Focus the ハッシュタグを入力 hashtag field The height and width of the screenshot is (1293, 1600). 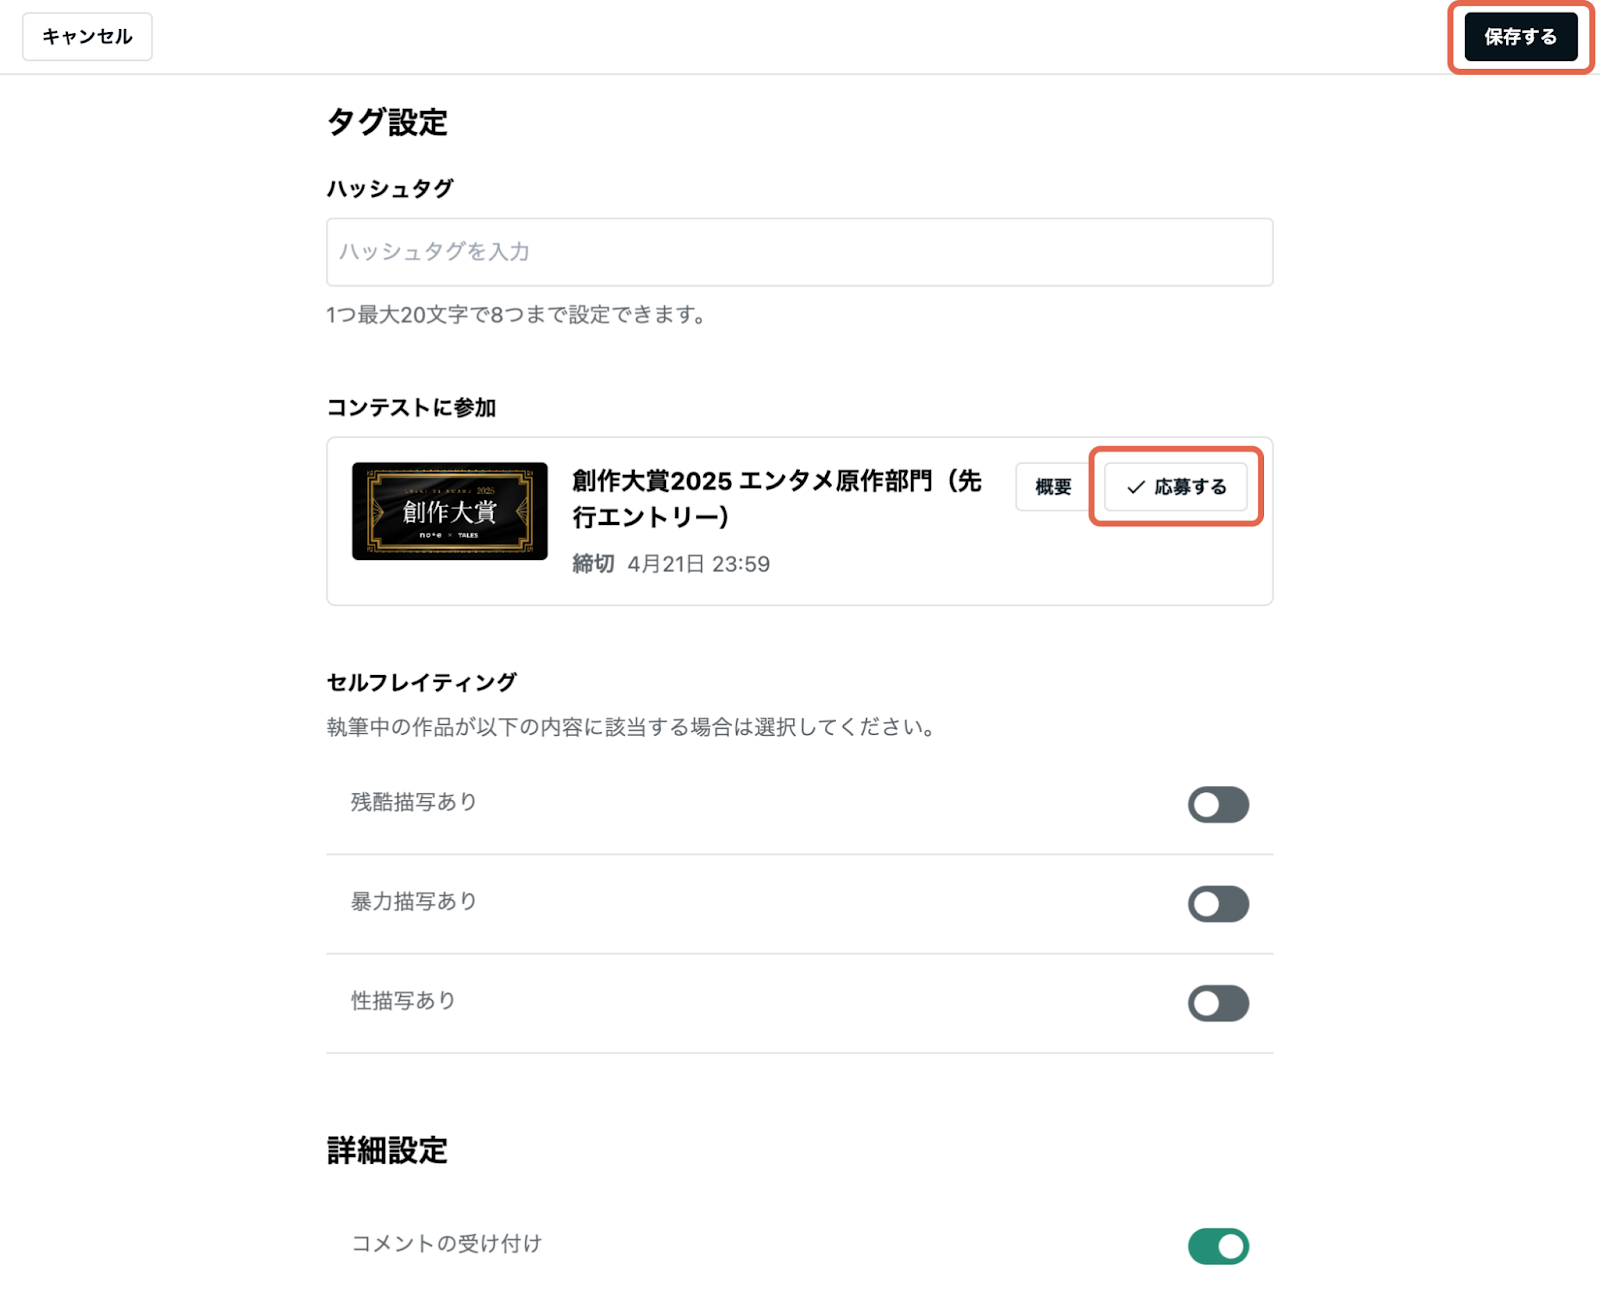pos(799,252)
